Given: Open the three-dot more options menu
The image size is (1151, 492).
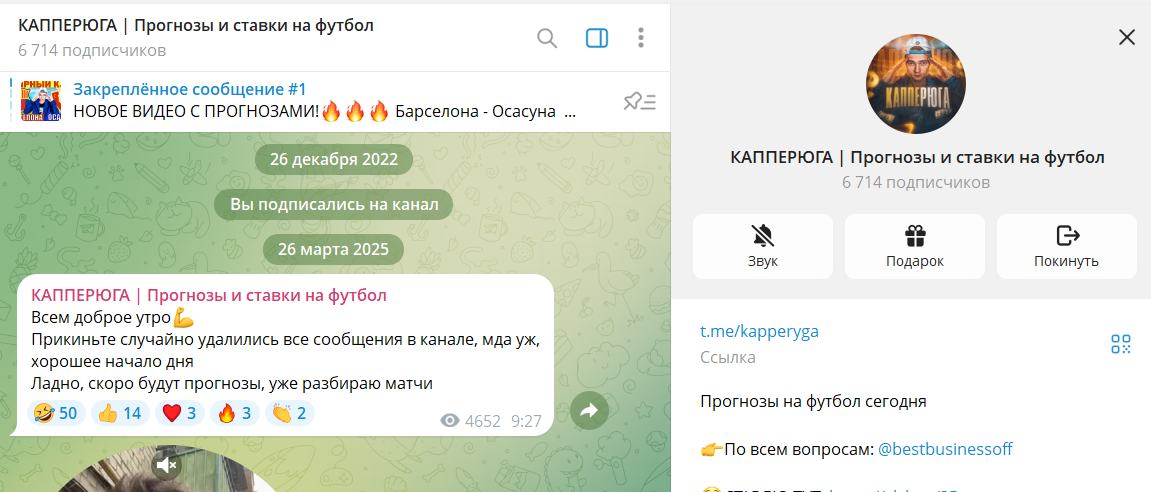Looking at the screenshot, I should click(641, 38).
